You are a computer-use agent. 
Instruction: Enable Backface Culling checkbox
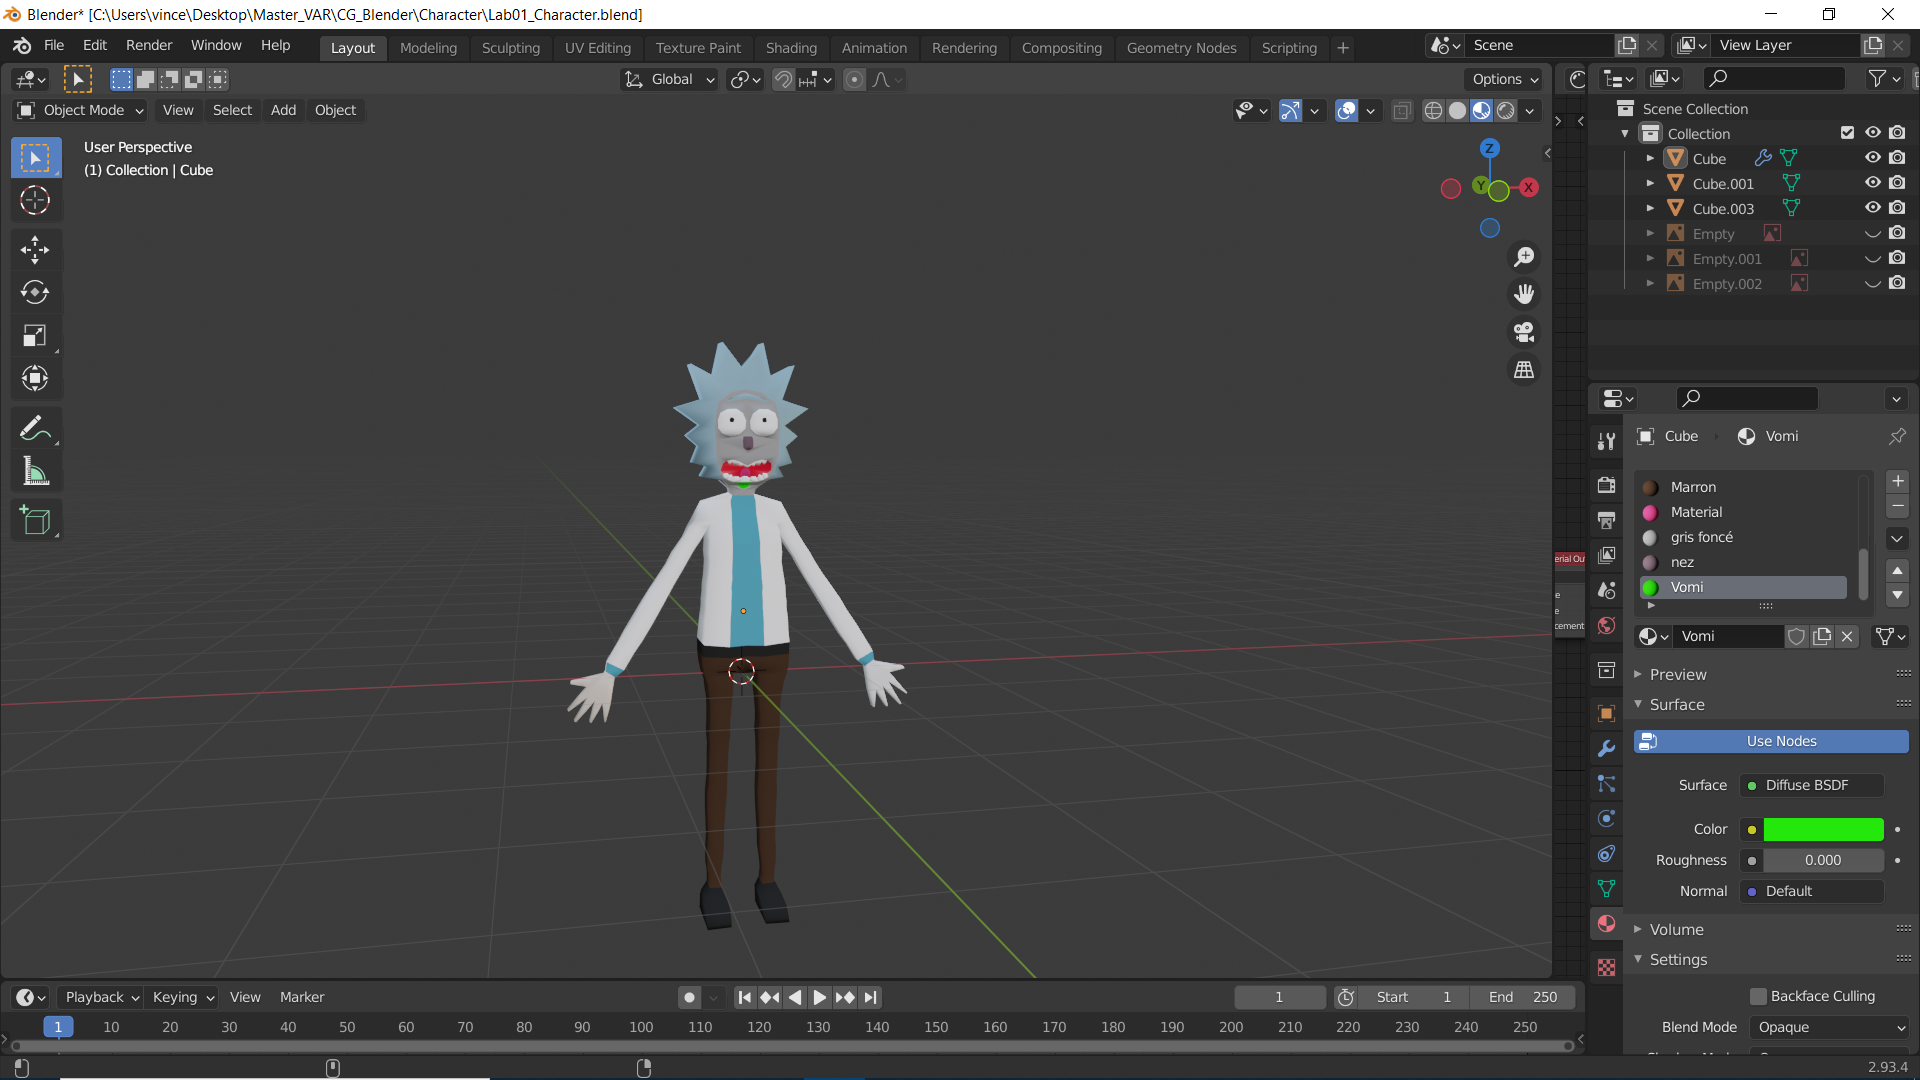[1757, 996]
